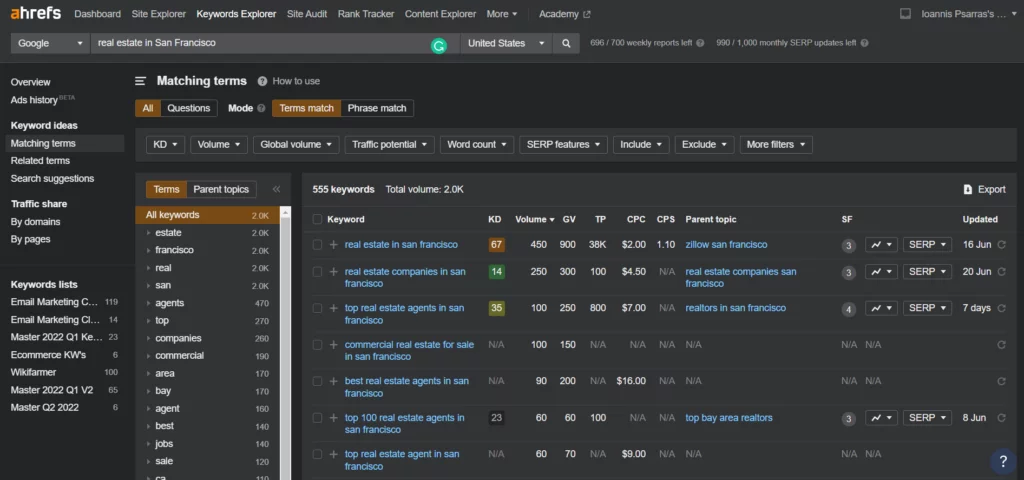The image size is (1024, 480).
Task: Click the KD 14 green badge
Action: click(x=496, y=272)
